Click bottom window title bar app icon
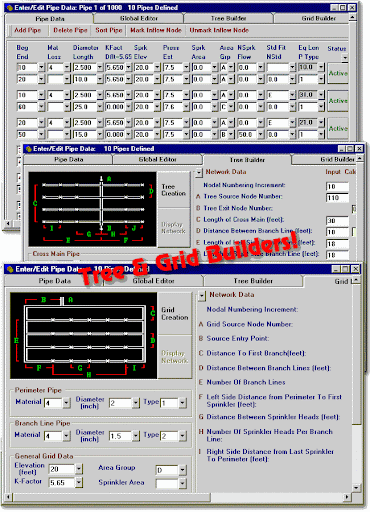 pos(10,269)
